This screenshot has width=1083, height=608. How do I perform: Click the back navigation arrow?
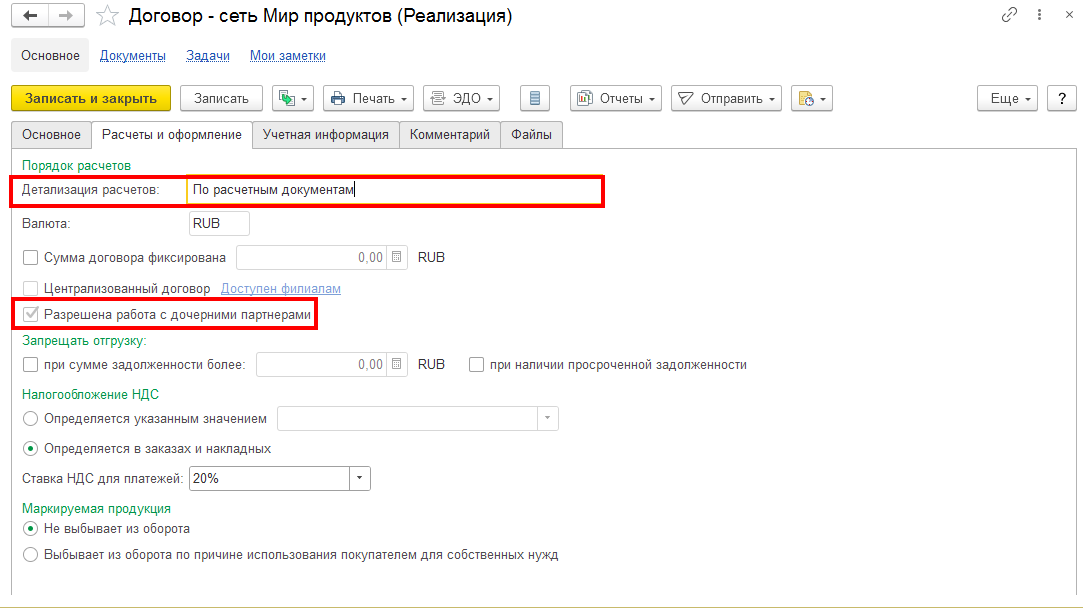click(x=32, y=17)
